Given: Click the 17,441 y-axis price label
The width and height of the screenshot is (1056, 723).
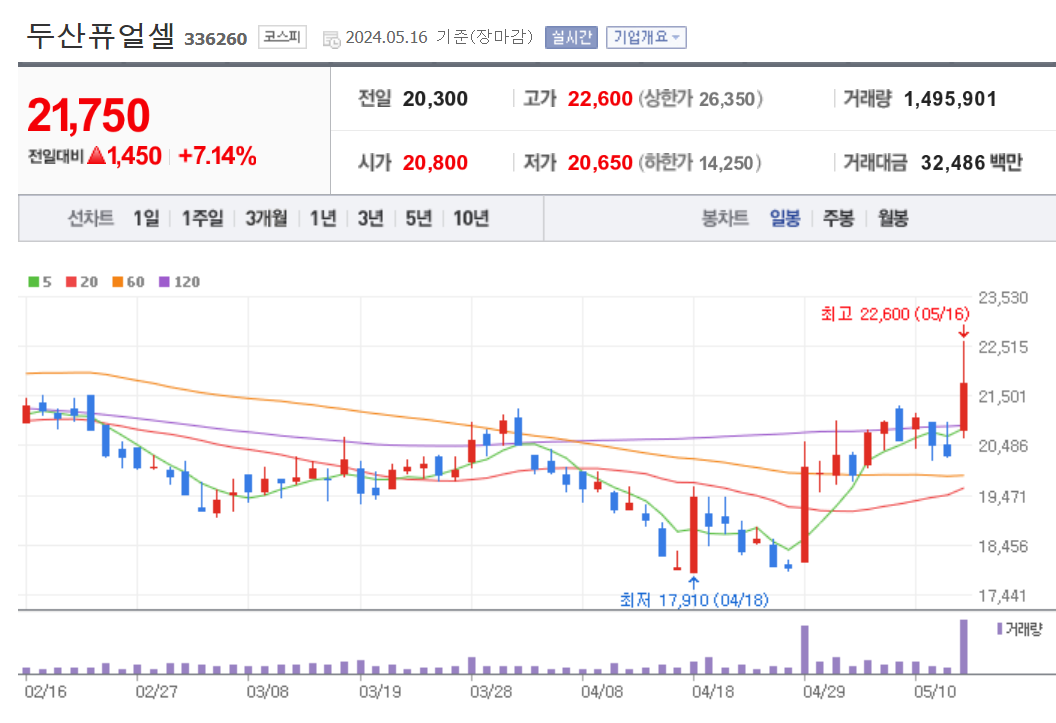Looking at the screenshot, I should click(x=1003, y=596).
